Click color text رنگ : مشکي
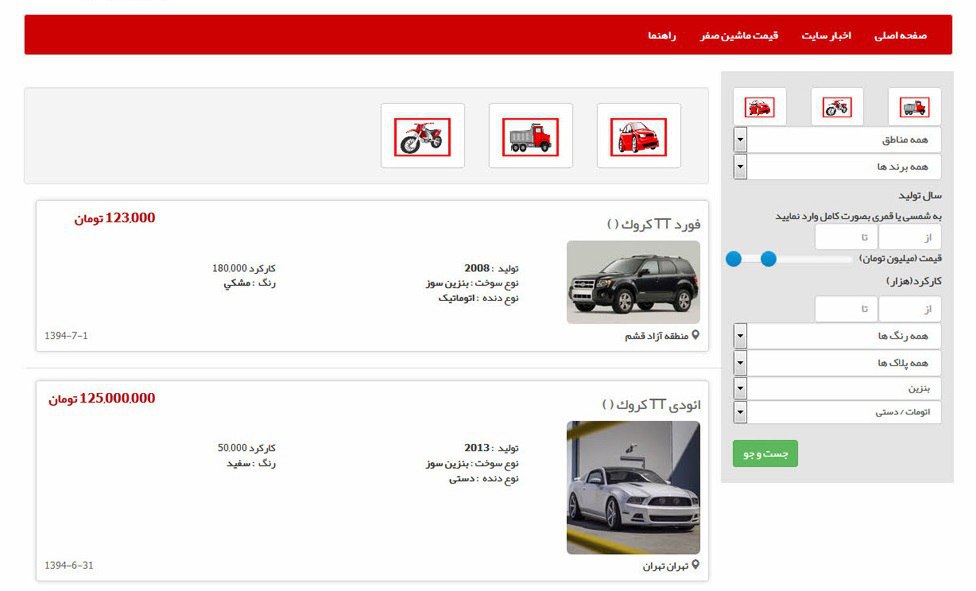The width and height of the screenshot is (976, 591). pyautogui.click(x=250, y=283)
